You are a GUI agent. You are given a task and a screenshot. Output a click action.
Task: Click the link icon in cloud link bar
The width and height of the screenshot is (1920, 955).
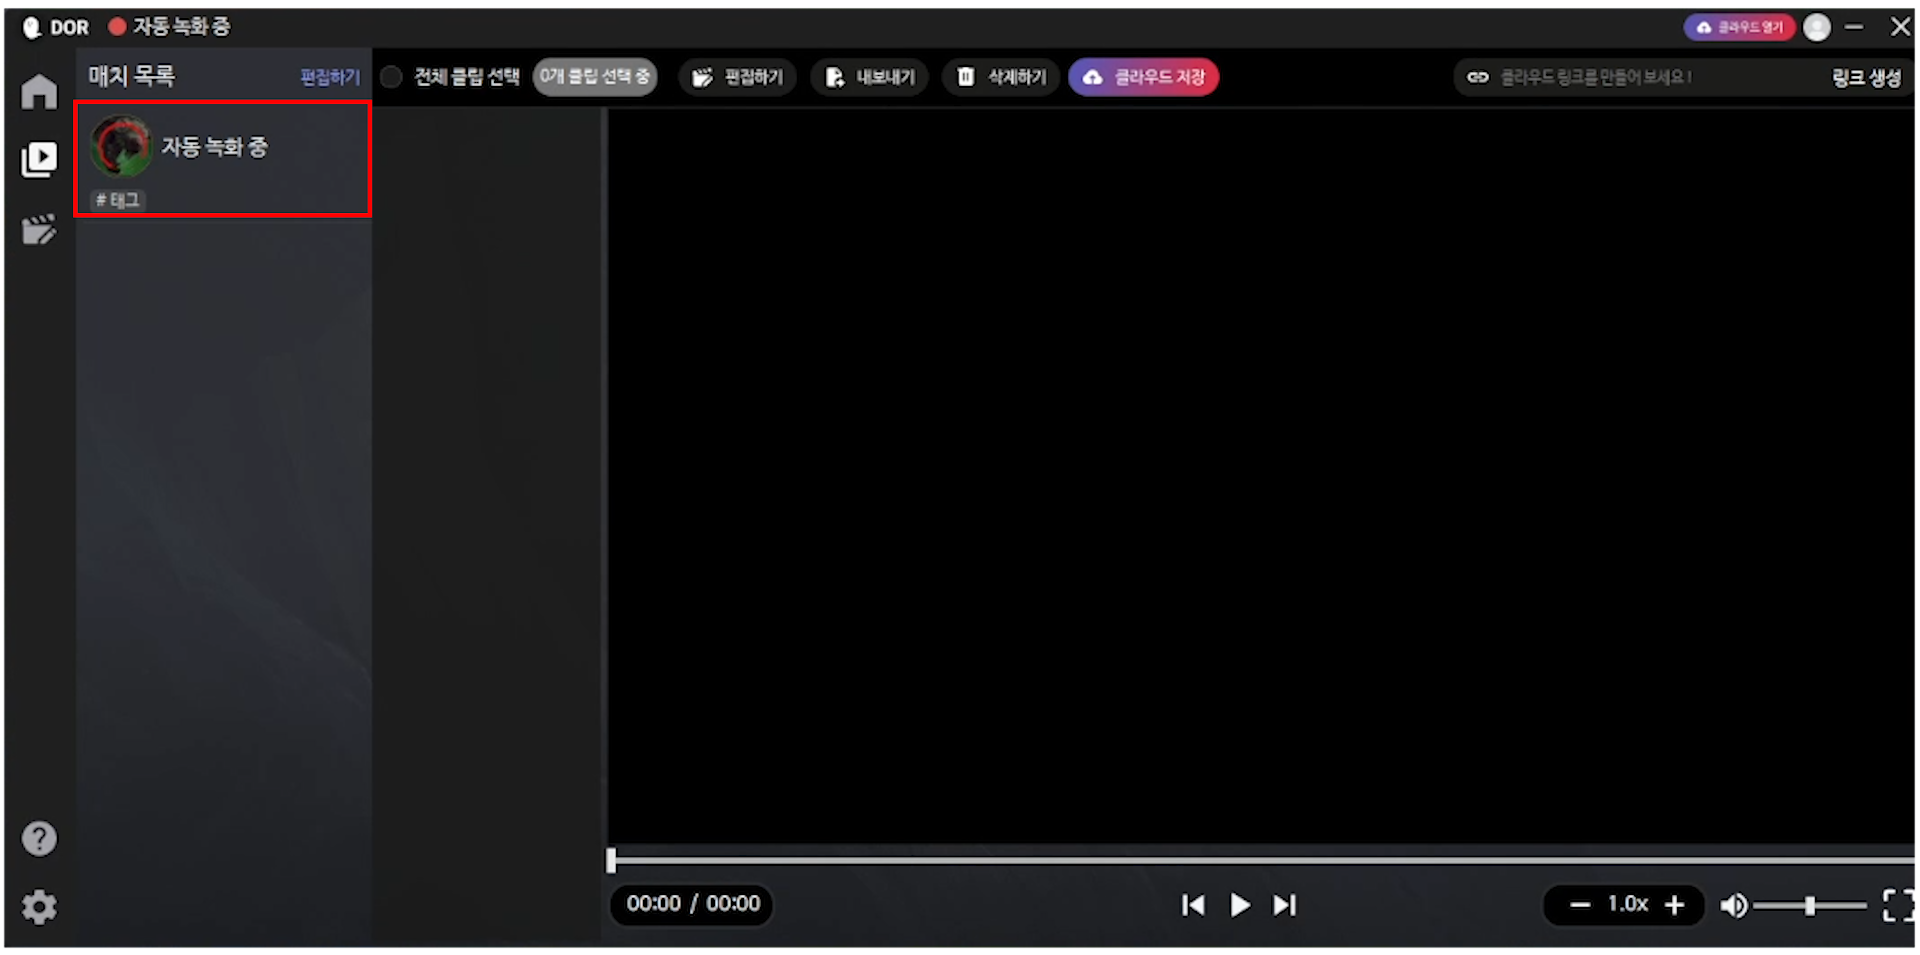click(x=1477, y=76)
